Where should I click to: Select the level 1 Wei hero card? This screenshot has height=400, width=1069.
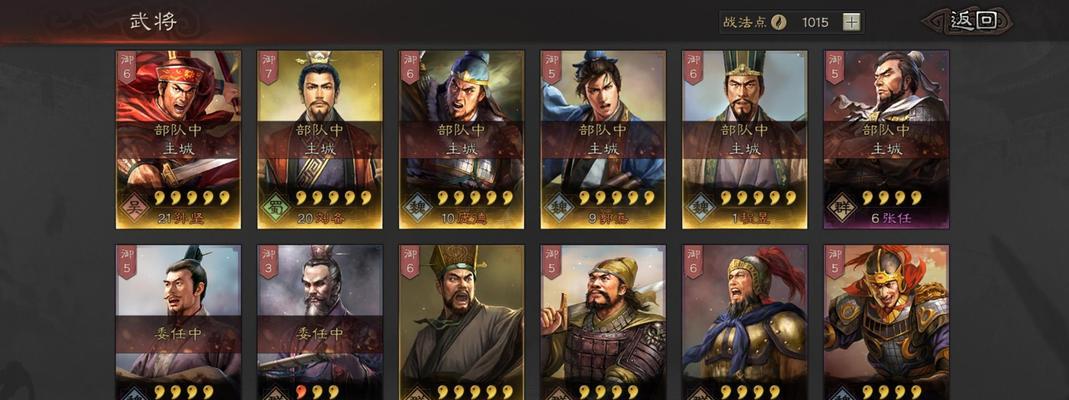[x=744, y=139]
